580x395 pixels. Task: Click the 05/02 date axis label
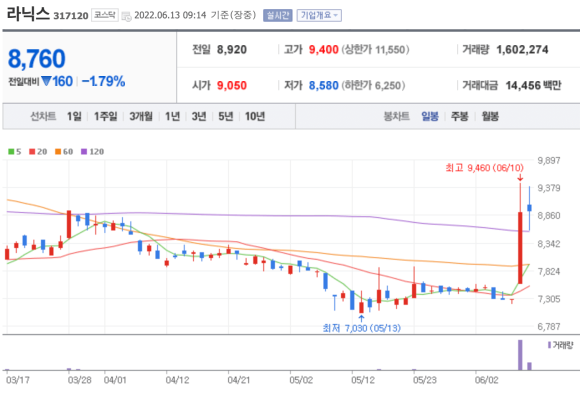301,380
